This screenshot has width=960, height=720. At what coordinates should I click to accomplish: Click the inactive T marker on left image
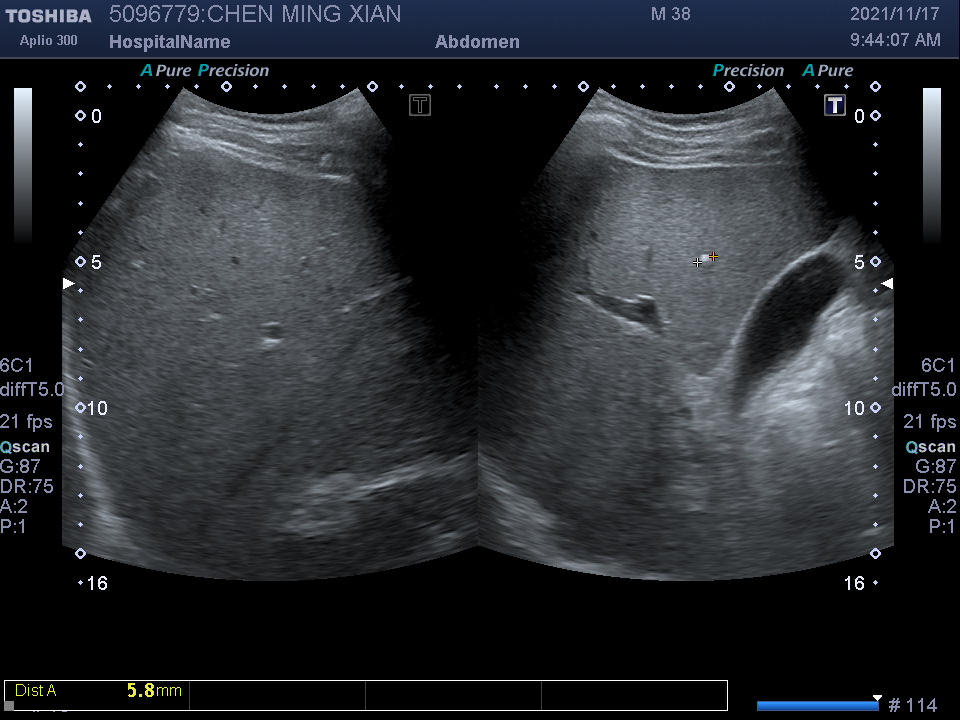click(420, 105)
